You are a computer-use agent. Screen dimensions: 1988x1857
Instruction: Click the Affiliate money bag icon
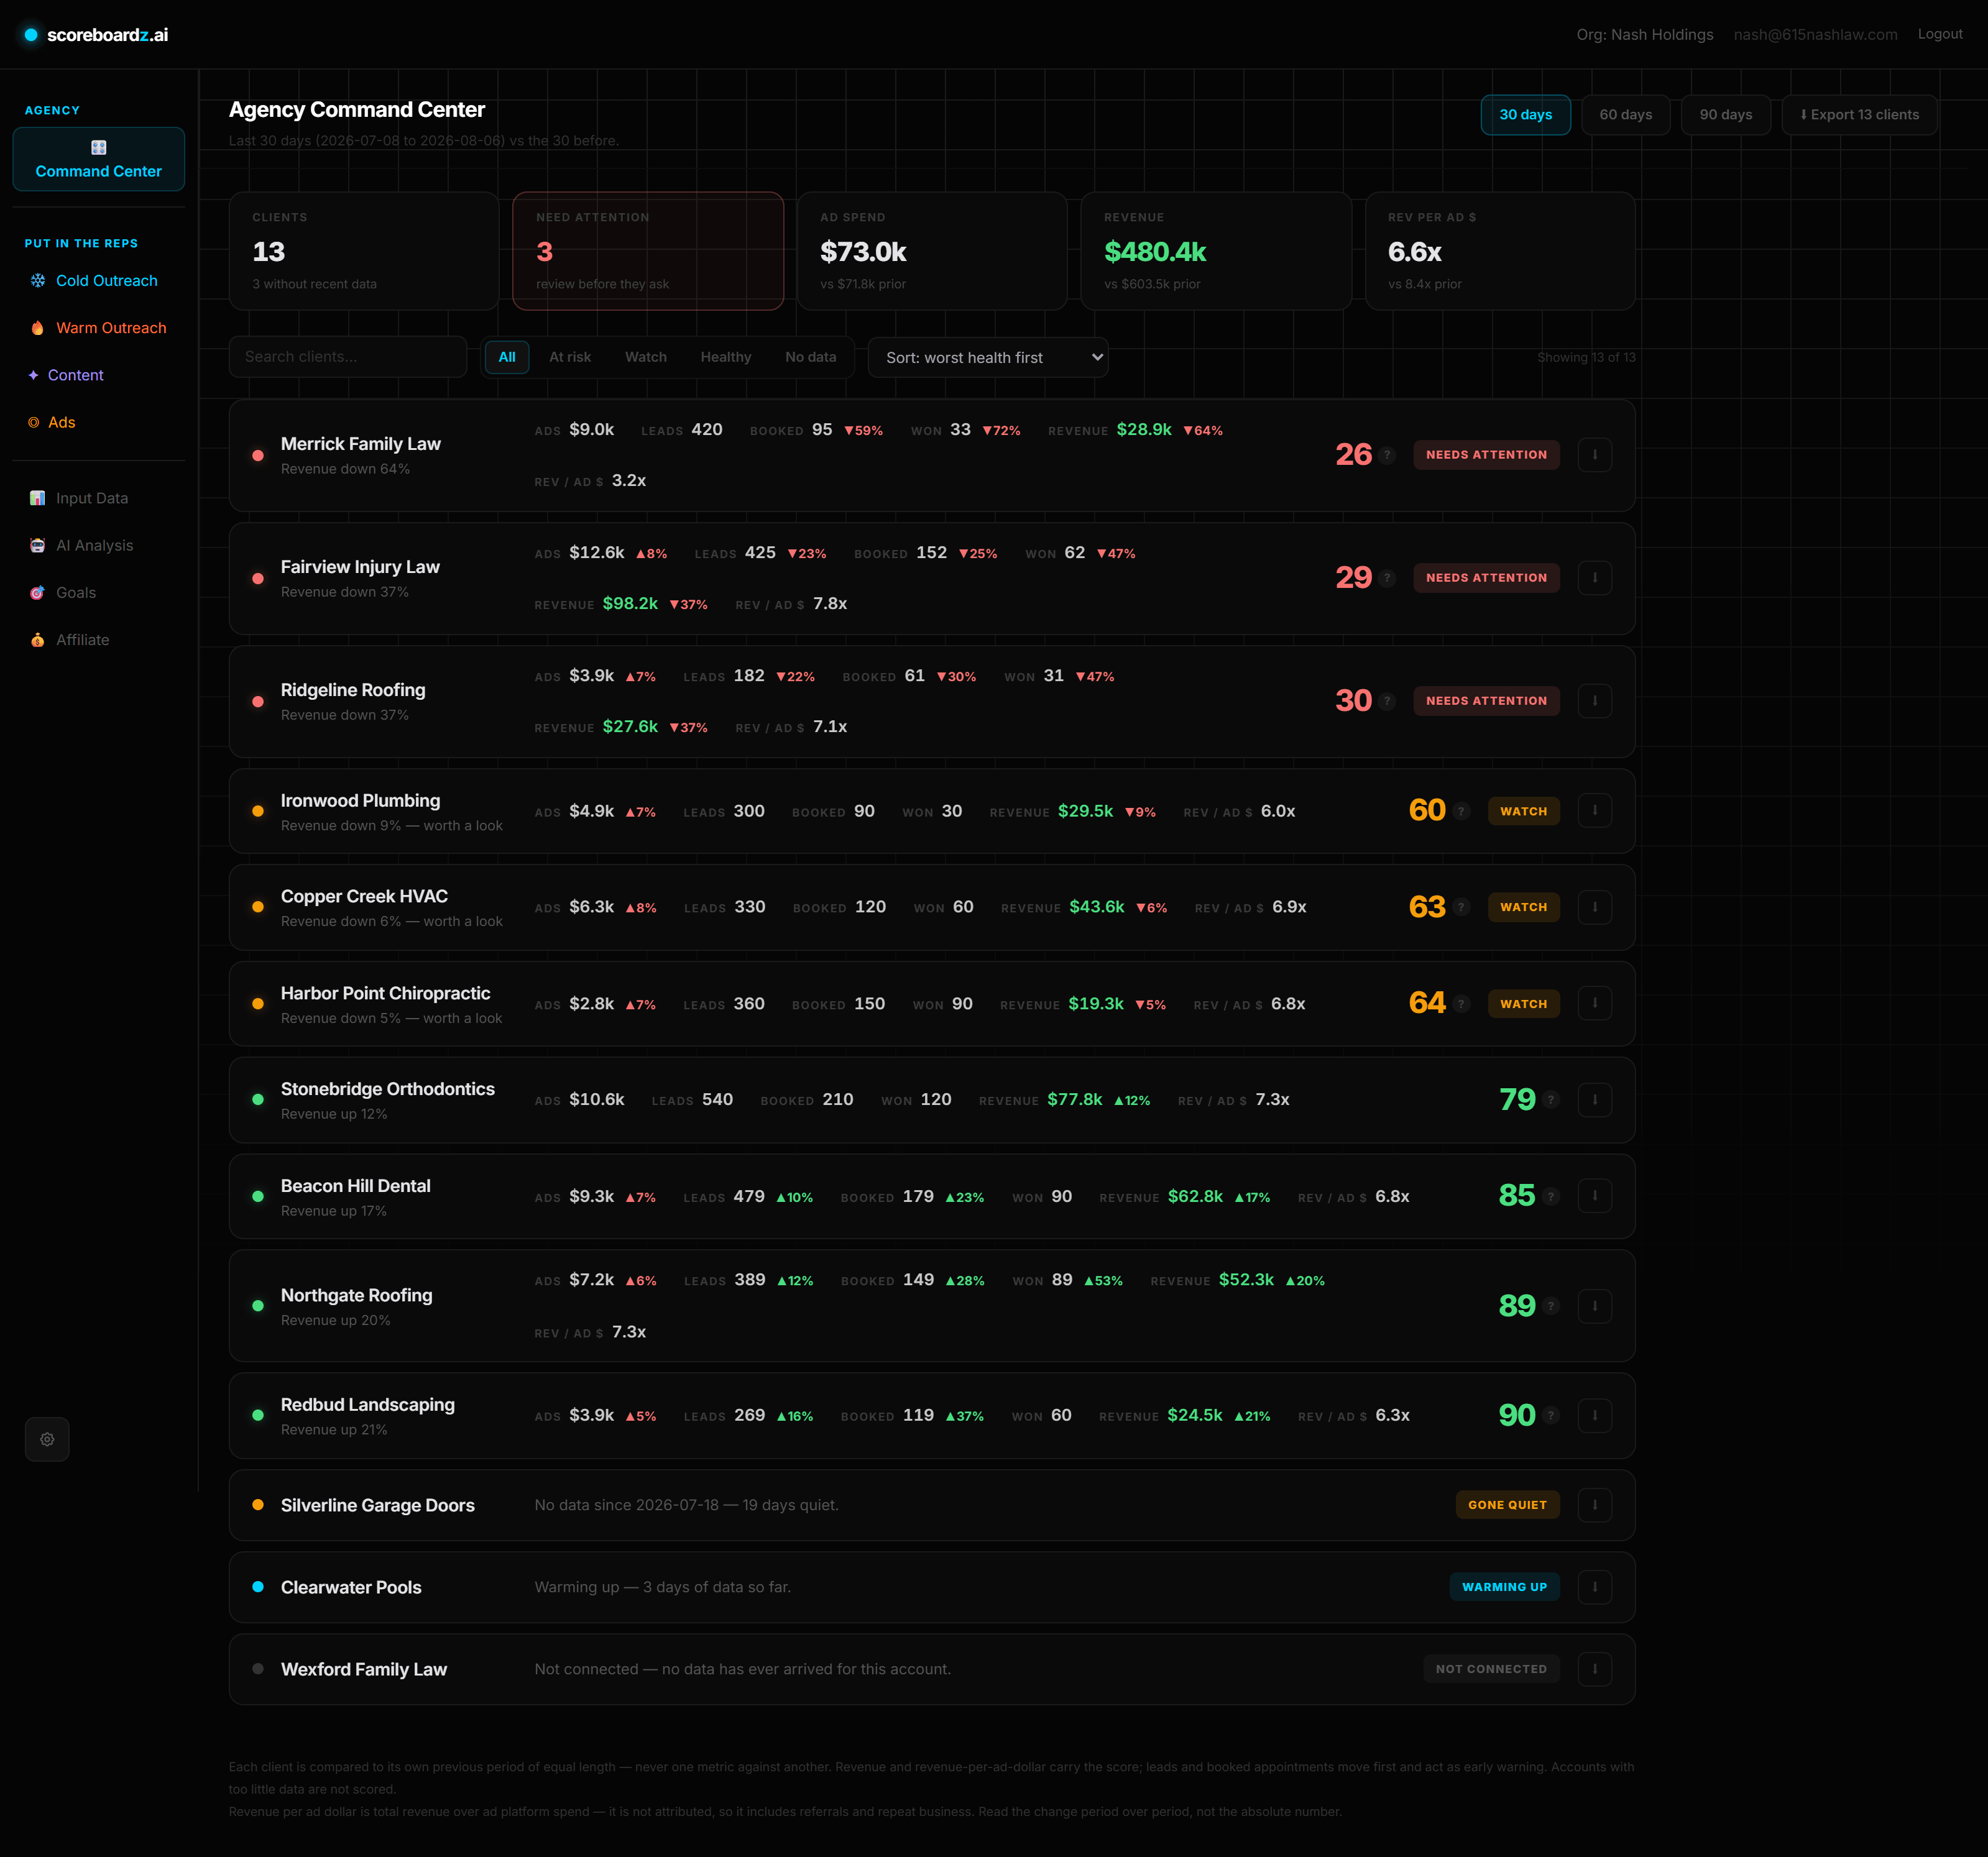pyautogui.click(x=38, y=640)
